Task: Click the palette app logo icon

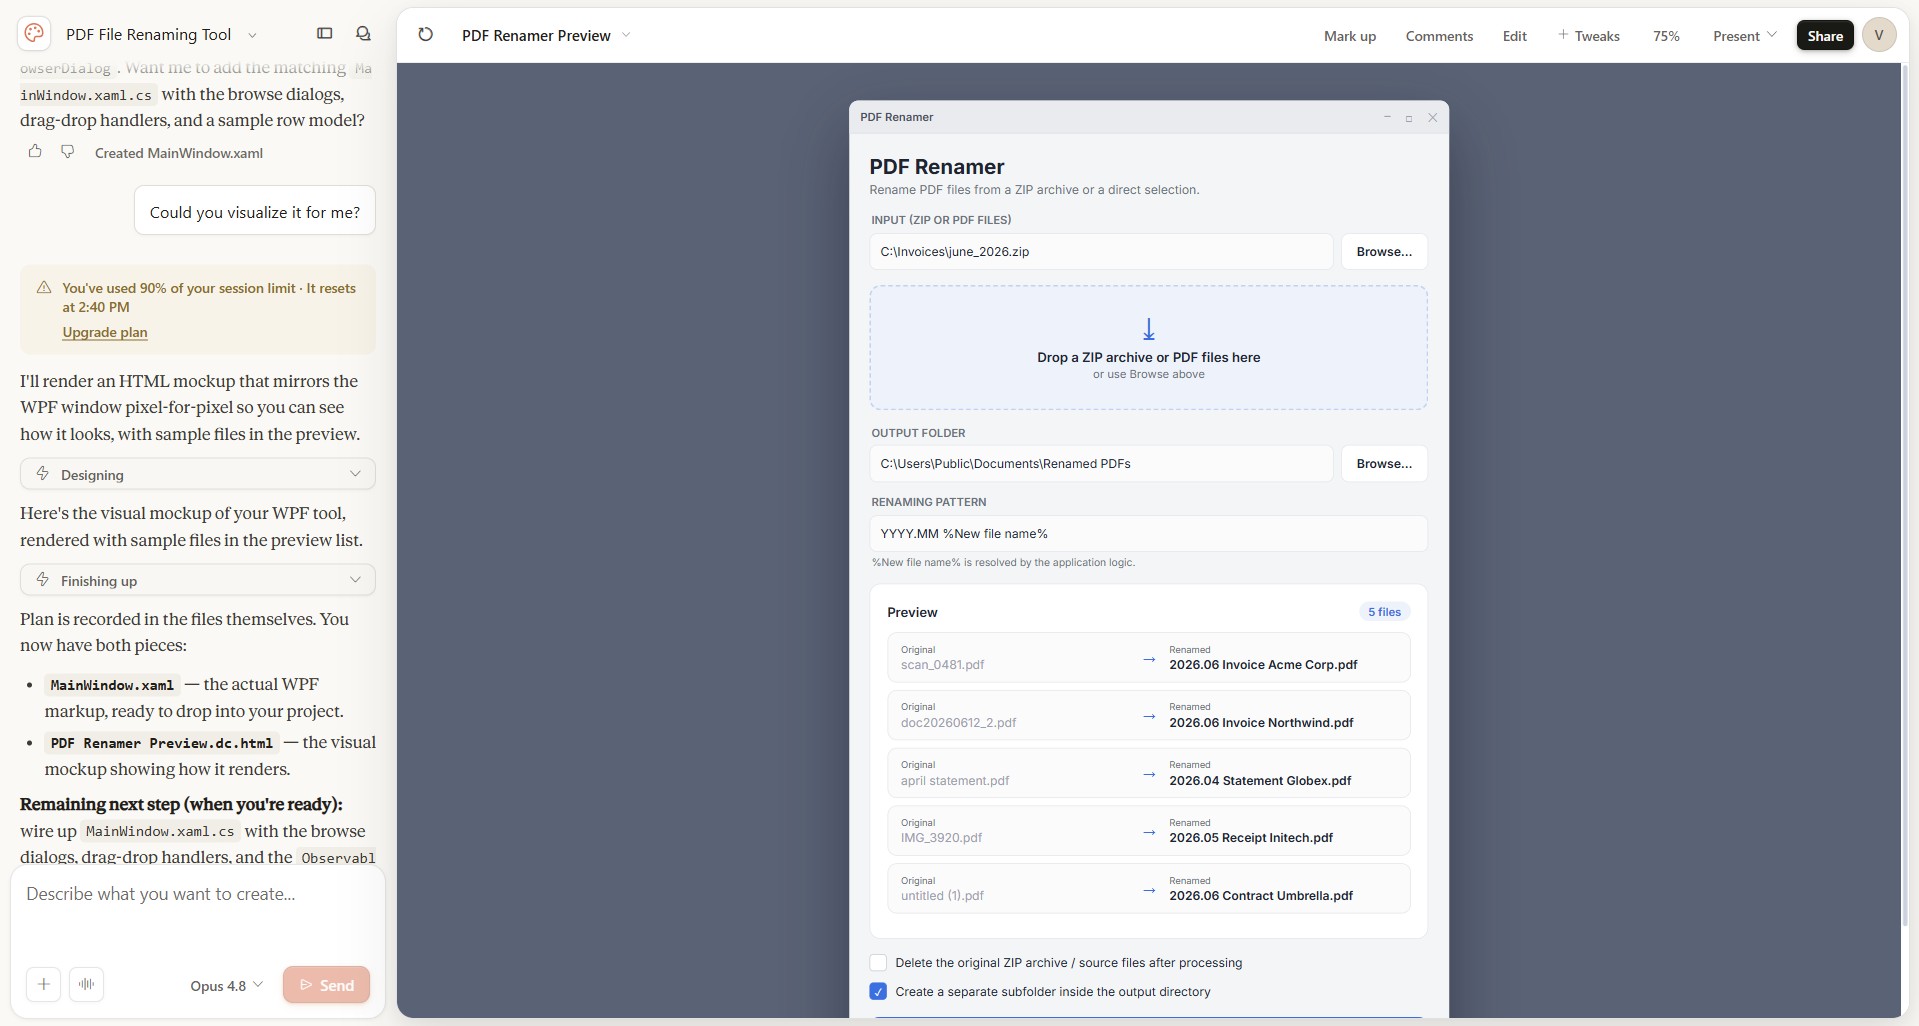Action: (x=34, y=34)
